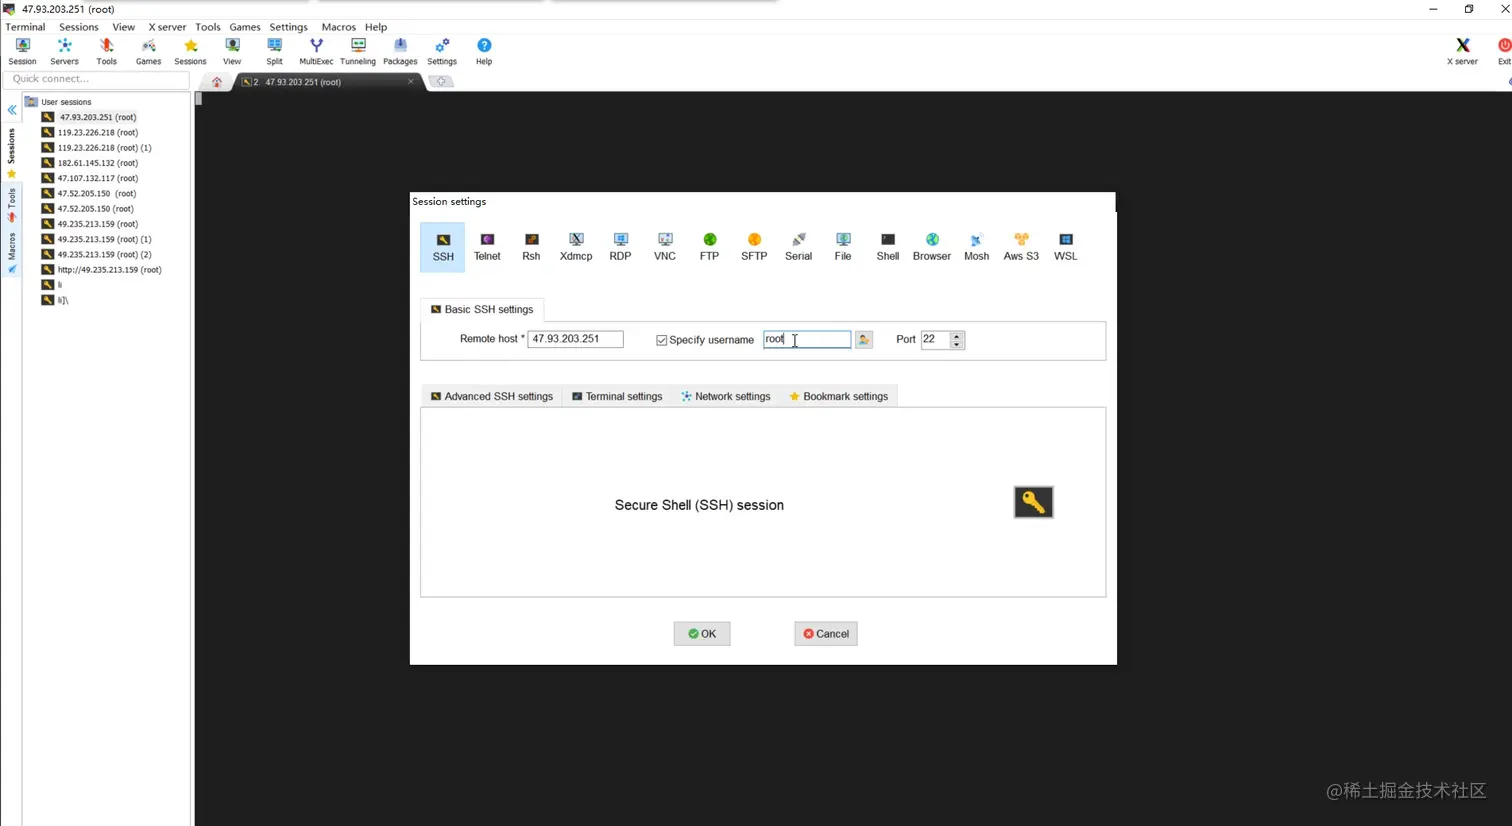Select session http://49.235.213.159 (root)
Image resolution: width=1512 pixels, height=826 pixels.
tap(109, 270)
